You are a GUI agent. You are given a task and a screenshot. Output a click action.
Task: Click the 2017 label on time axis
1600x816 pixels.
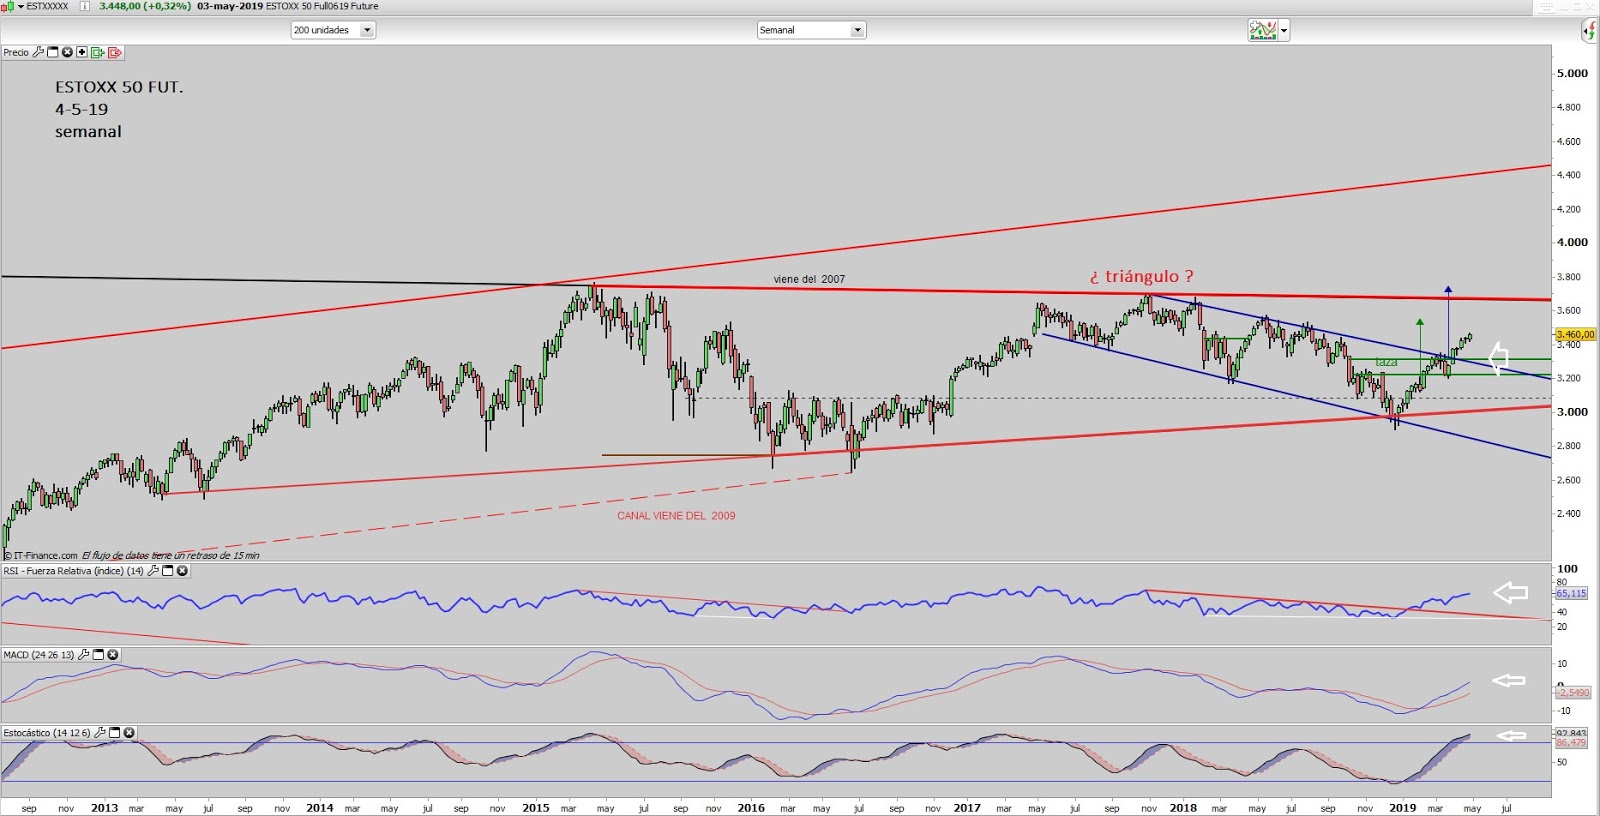coord(967,808)
